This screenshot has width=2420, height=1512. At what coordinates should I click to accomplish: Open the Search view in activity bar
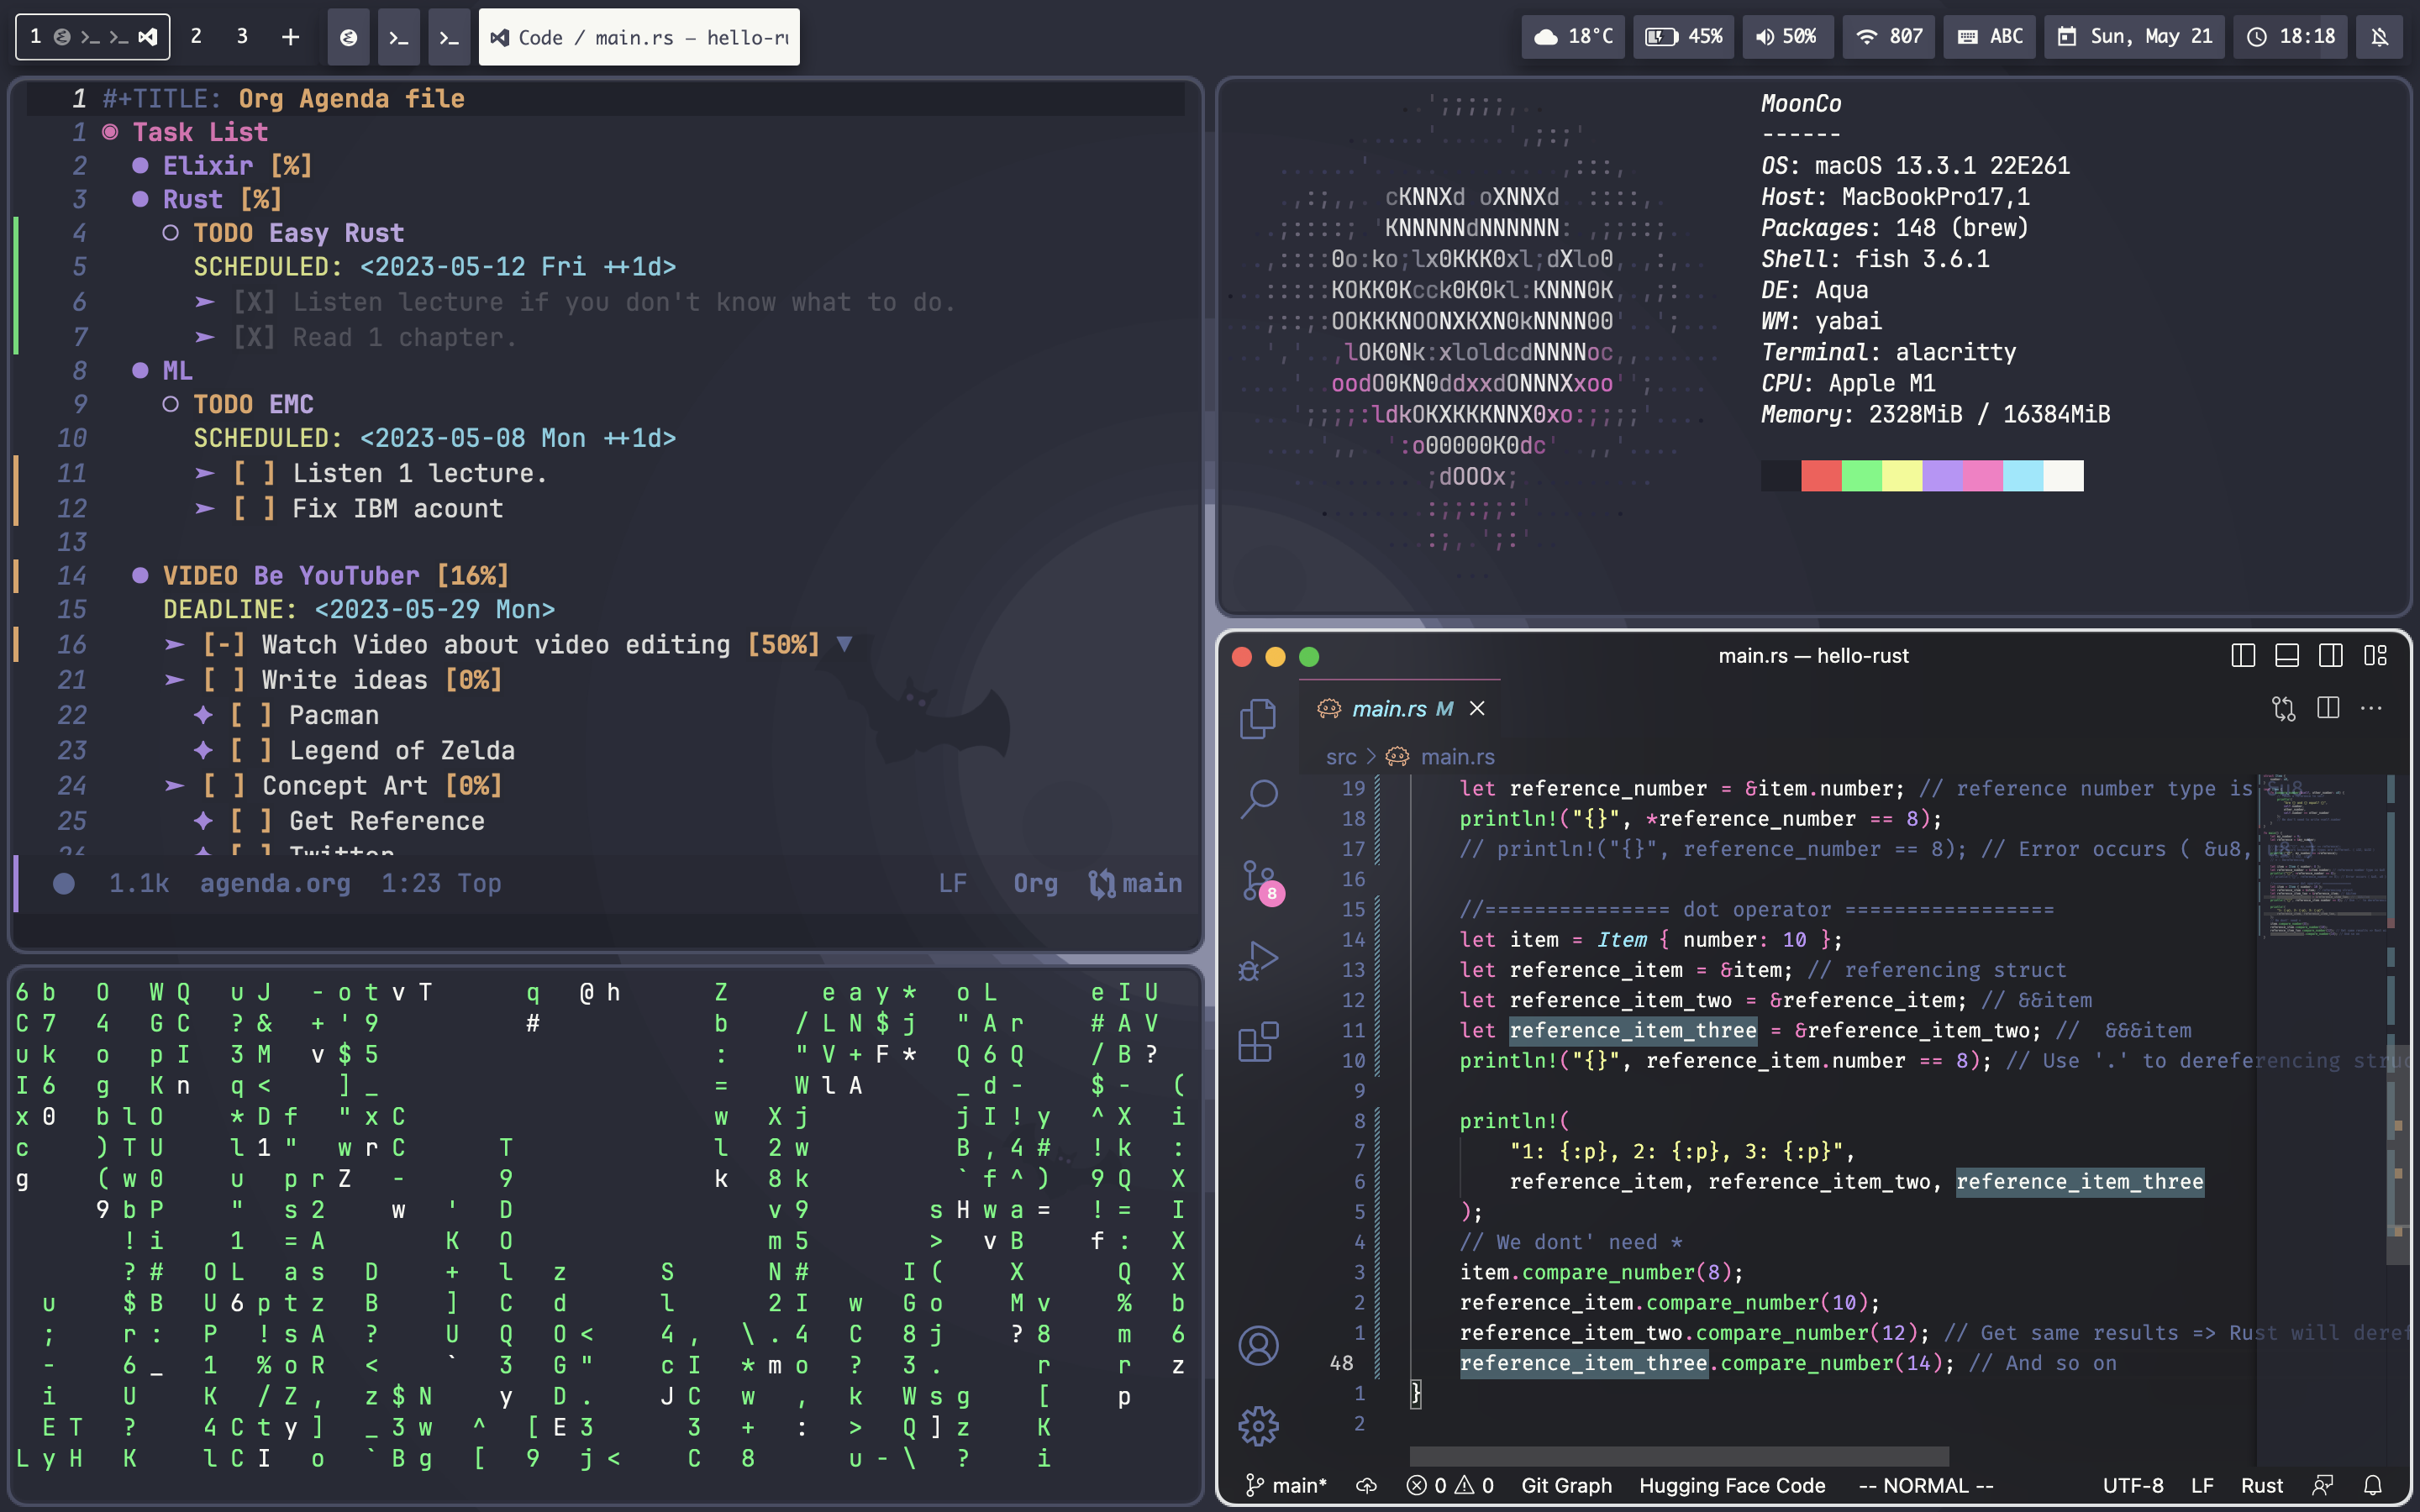pos(1258,799)
